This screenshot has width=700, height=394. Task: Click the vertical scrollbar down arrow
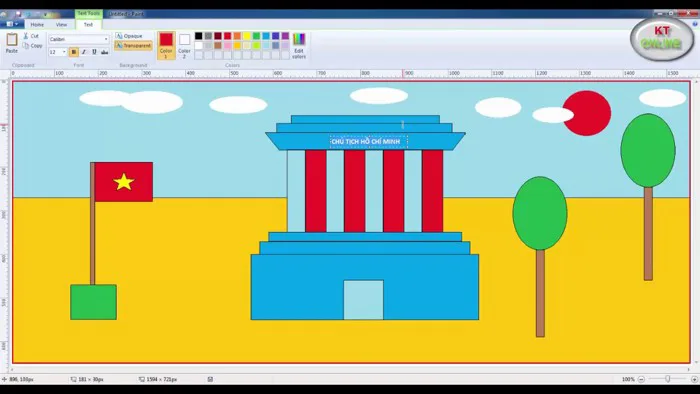click(x=696, y=363)
